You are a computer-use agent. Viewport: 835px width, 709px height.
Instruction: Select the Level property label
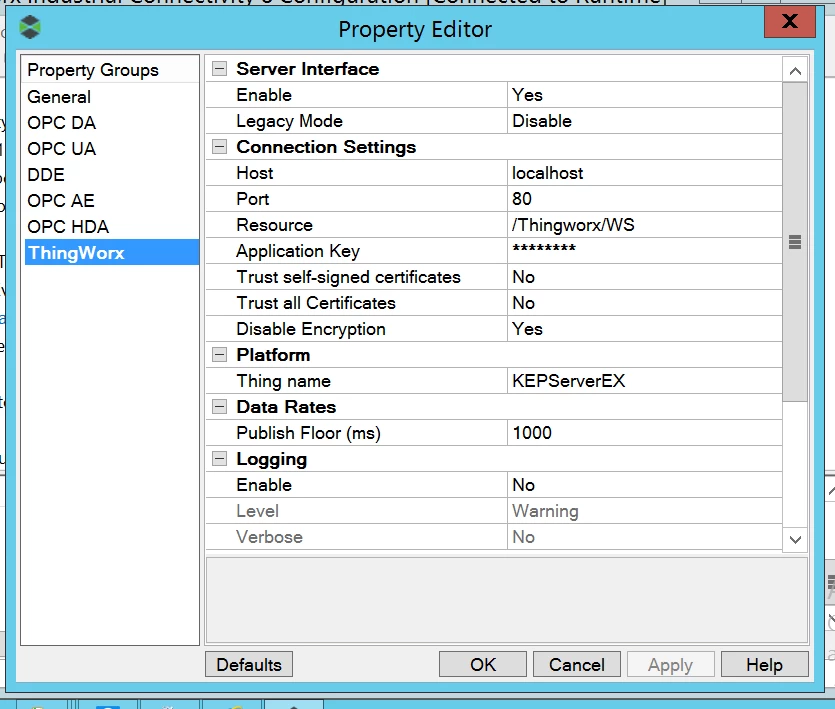tap(257, 511)
